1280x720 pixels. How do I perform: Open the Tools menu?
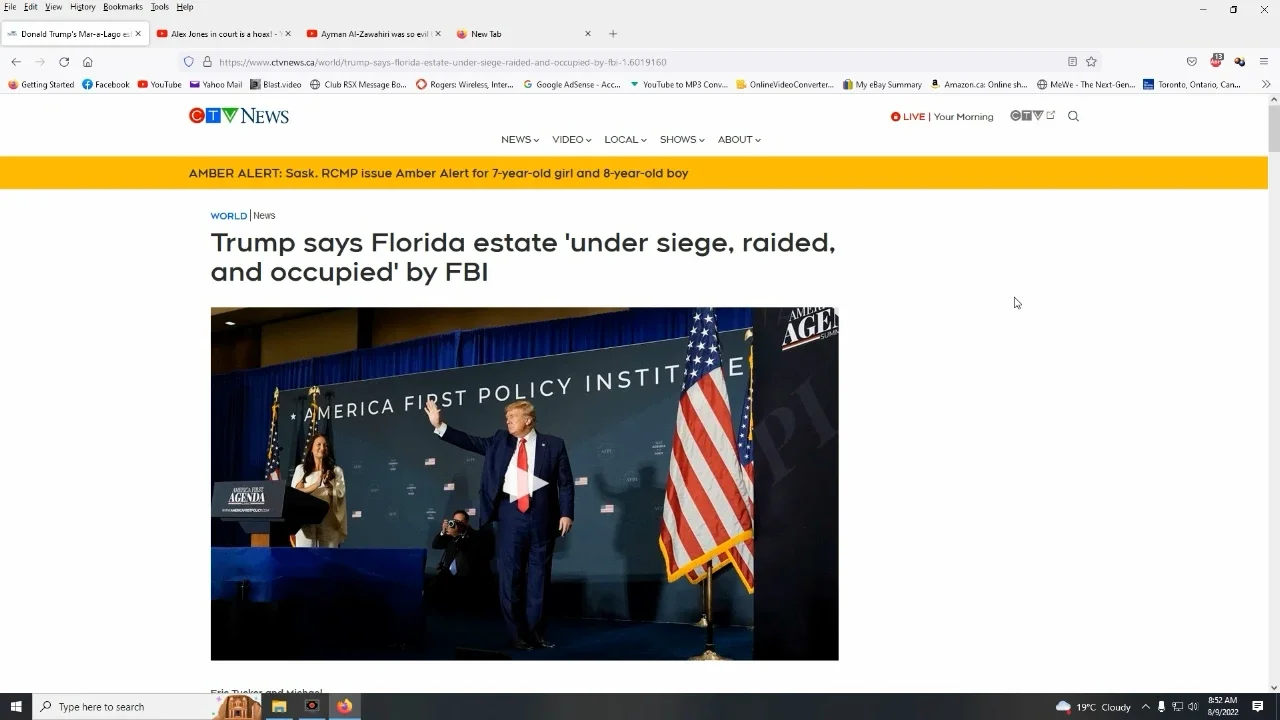click(160, 7)
